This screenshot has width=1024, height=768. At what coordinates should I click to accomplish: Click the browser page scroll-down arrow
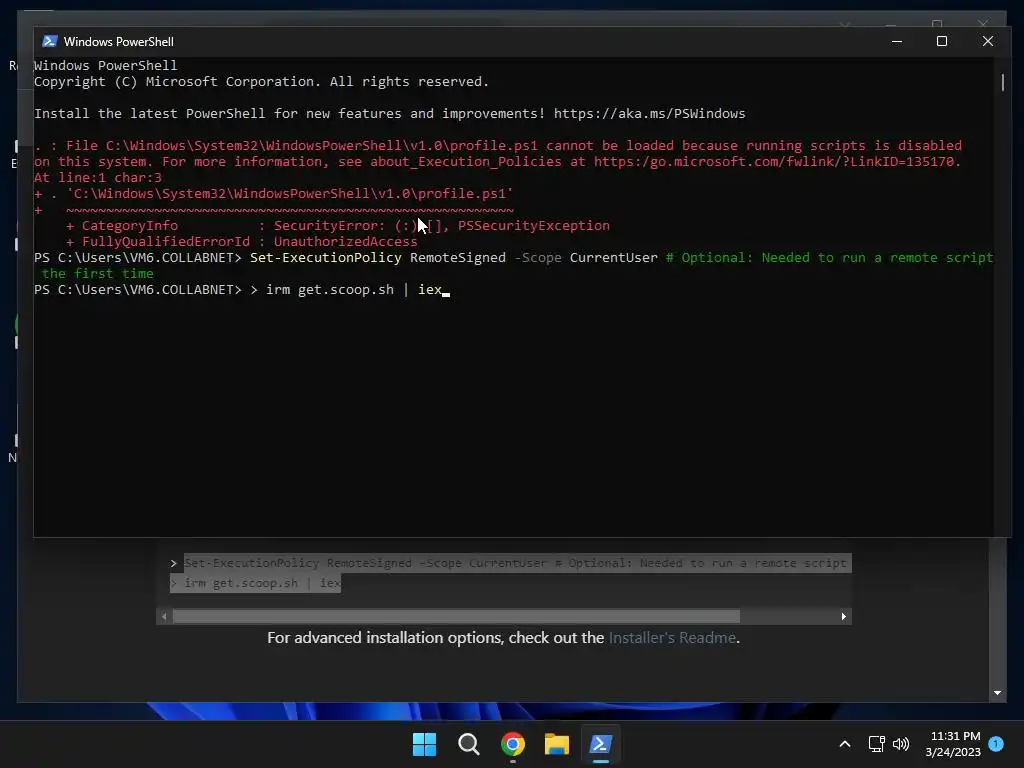click(997, 693)
